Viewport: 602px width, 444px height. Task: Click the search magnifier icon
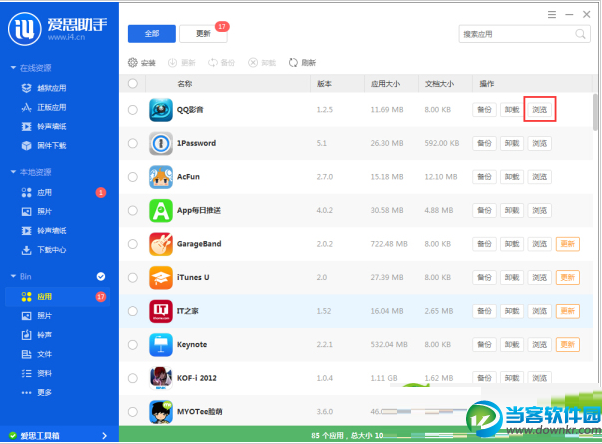[580, 34]
